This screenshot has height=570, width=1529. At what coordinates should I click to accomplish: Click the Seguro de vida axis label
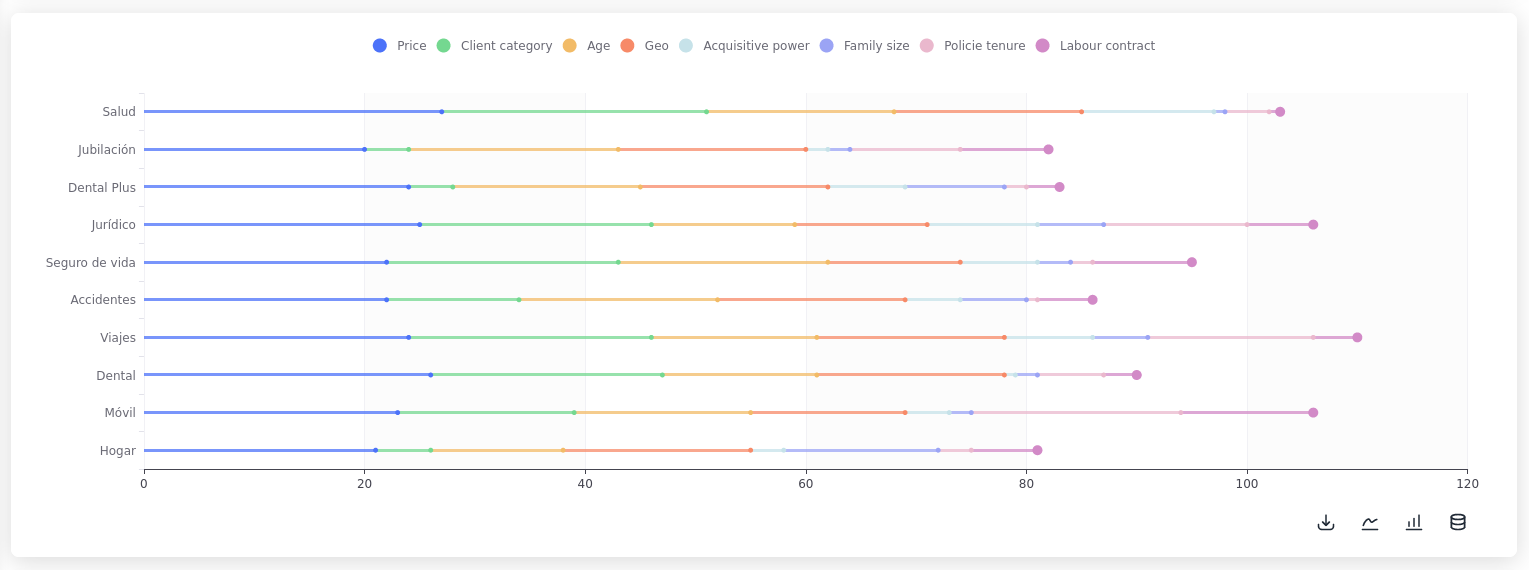(x=90, y=263)
